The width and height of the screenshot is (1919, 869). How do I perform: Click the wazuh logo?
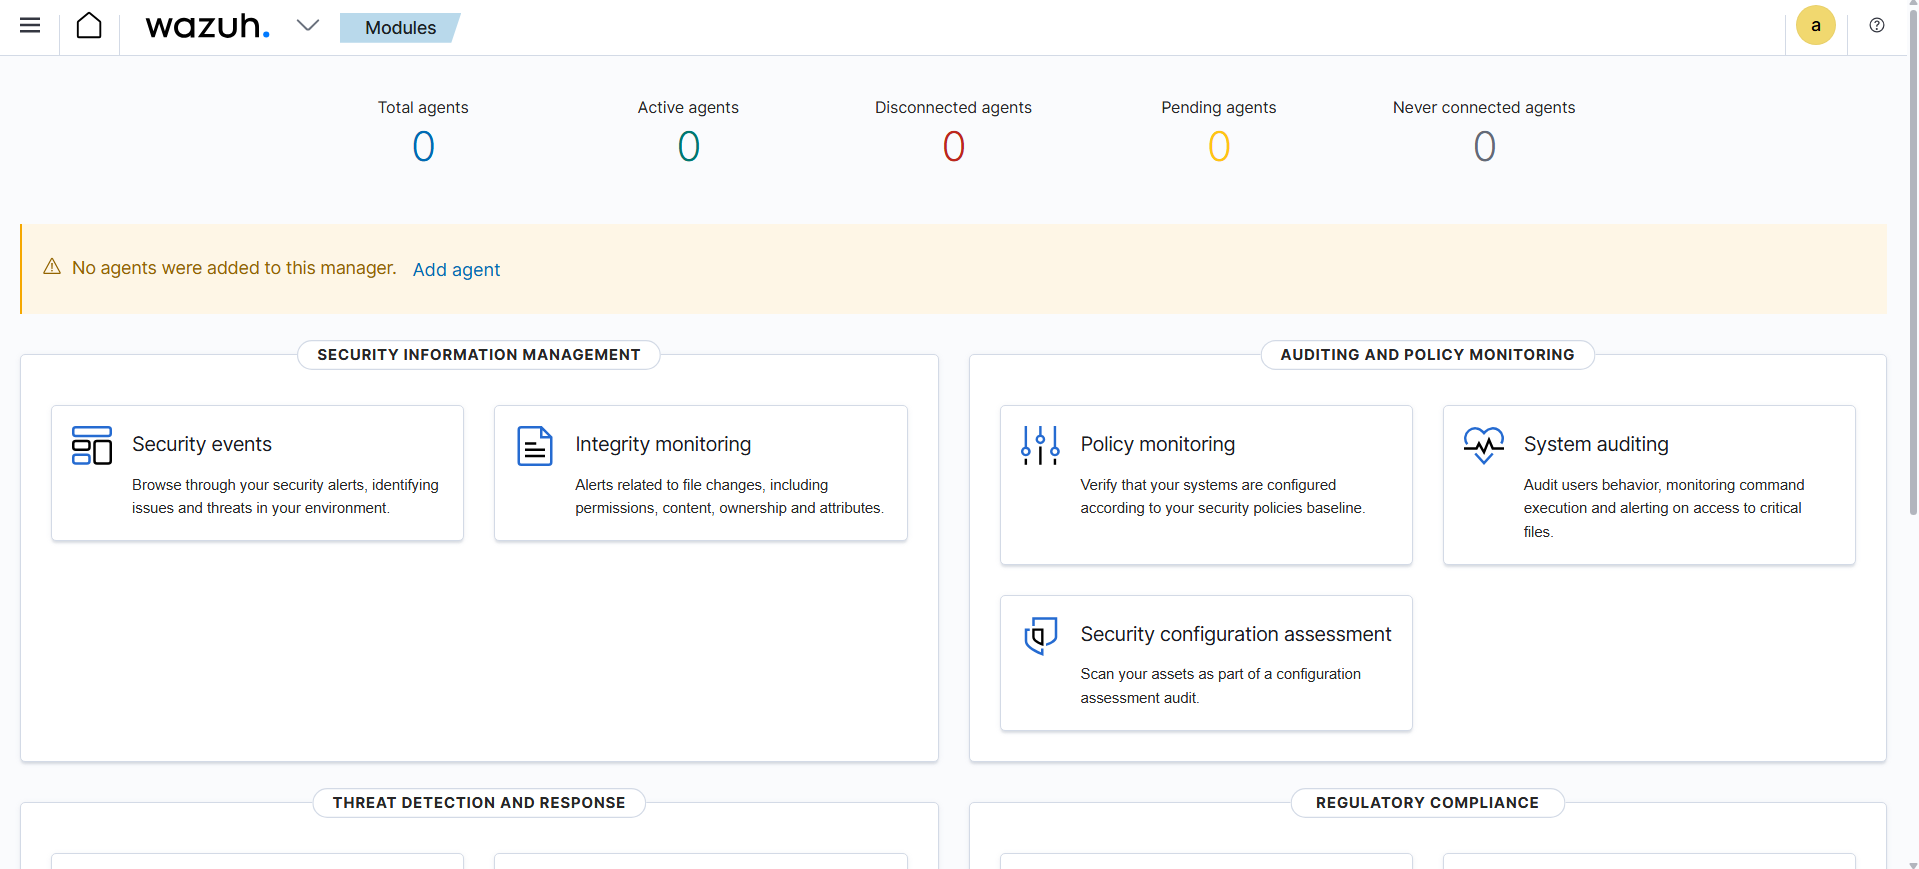click(208, 26)
